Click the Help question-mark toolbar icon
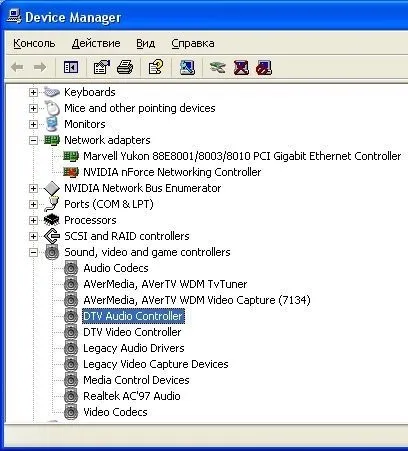 click(x=156, y=67)
